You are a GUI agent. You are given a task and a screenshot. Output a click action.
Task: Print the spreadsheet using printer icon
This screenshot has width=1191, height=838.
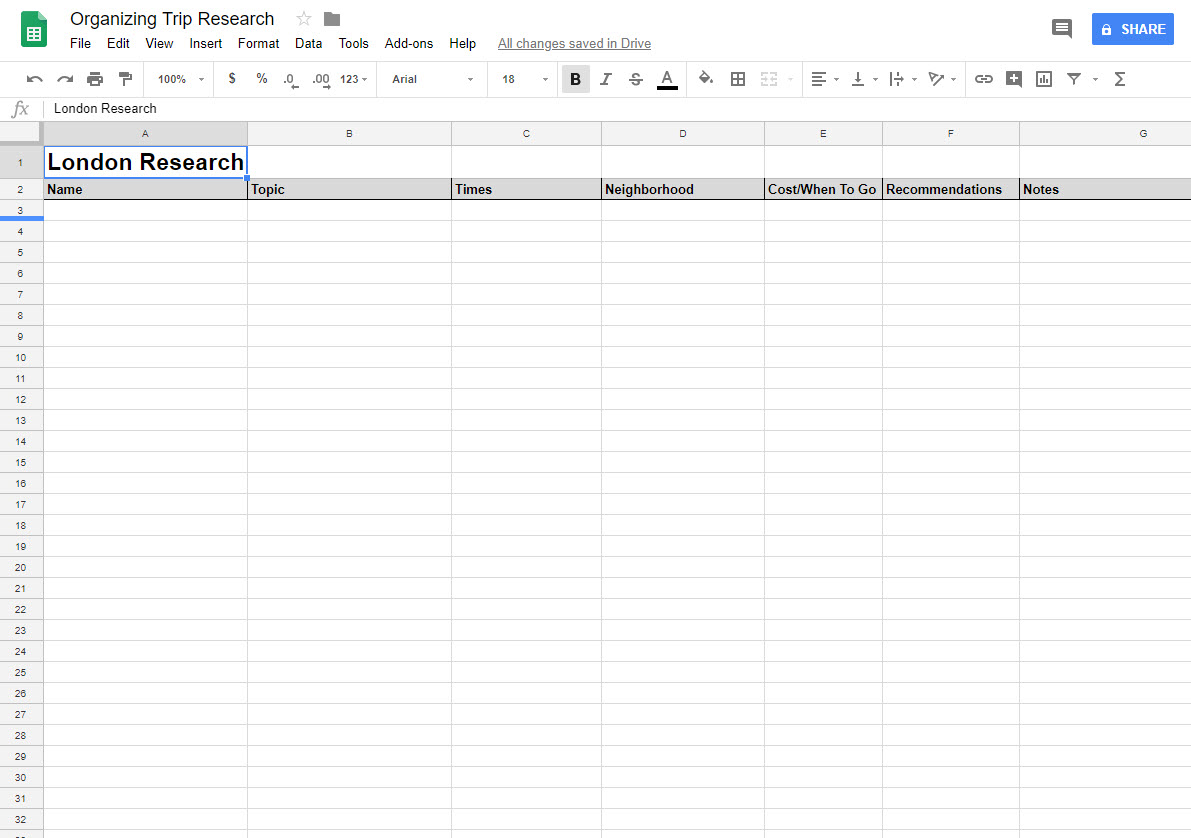[x=95, y=79]
